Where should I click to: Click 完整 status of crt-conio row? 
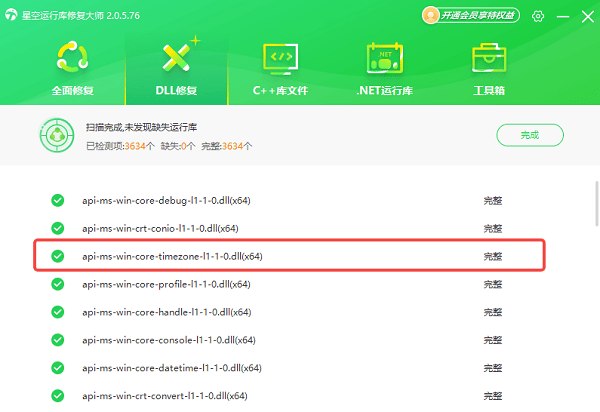[492, 228]
